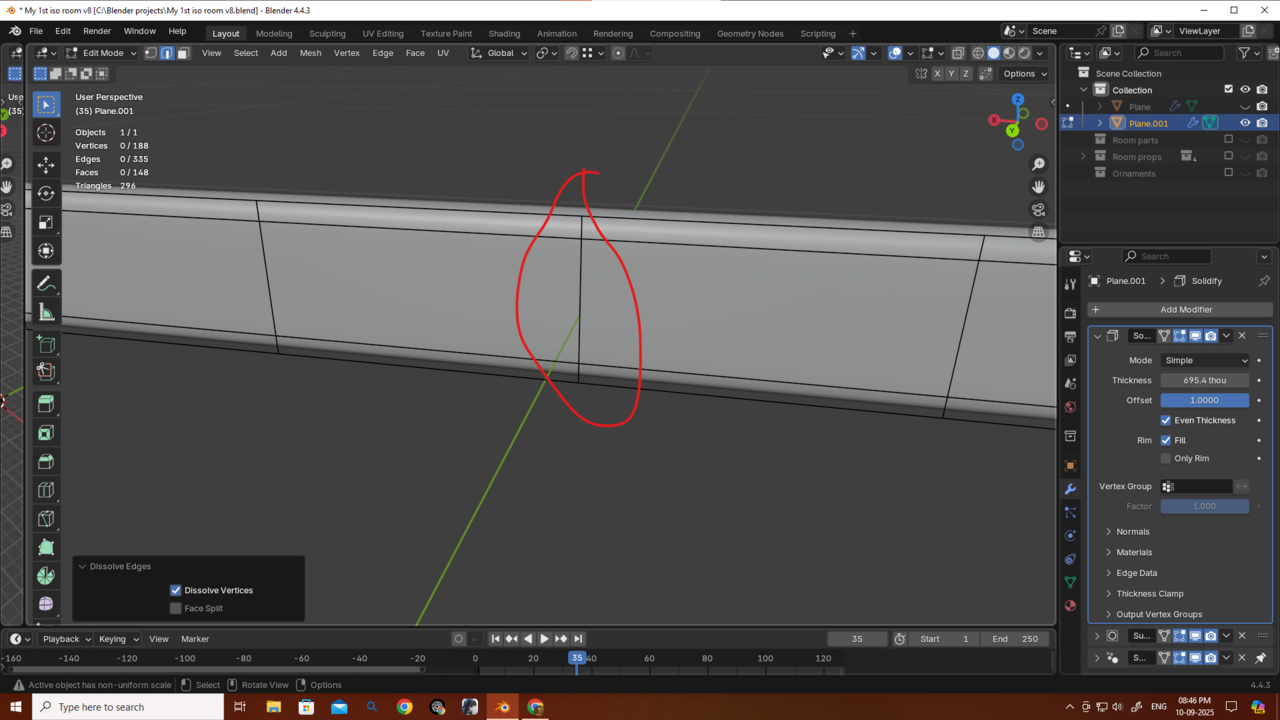Switch to the UV Editing workspace tab
This screenshot has width=1280, height=720.
383,33
